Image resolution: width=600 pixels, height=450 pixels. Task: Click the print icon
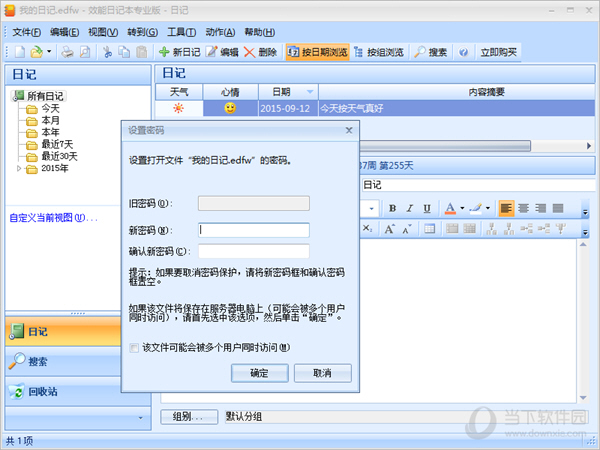pyautogui.click(x=67, y=52)
